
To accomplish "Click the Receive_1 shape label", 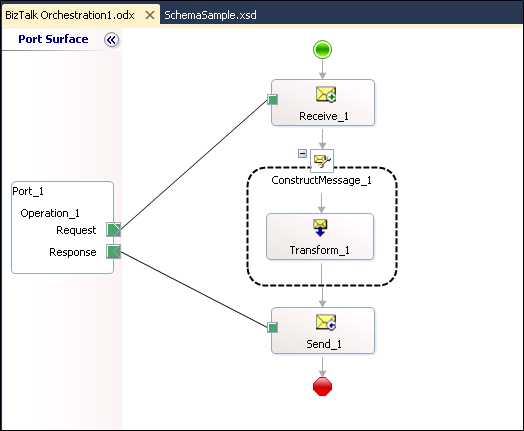I will pos(323,116).
